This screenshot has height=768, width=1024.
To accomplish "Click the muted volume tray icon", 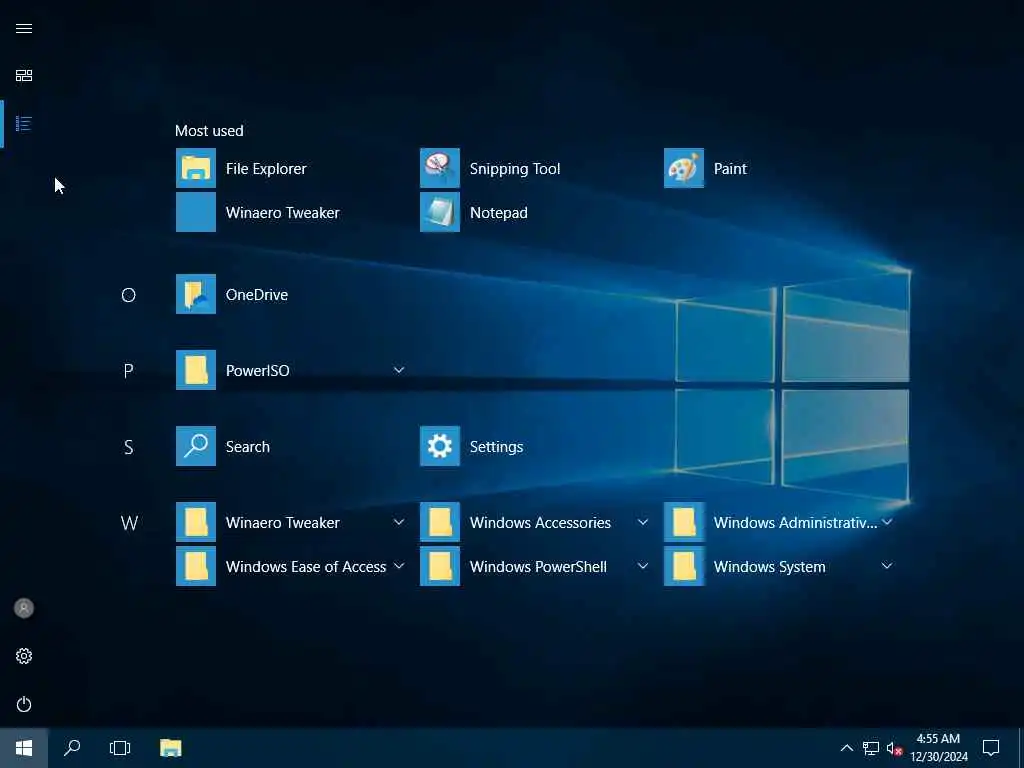I will [x=894, y=748].
